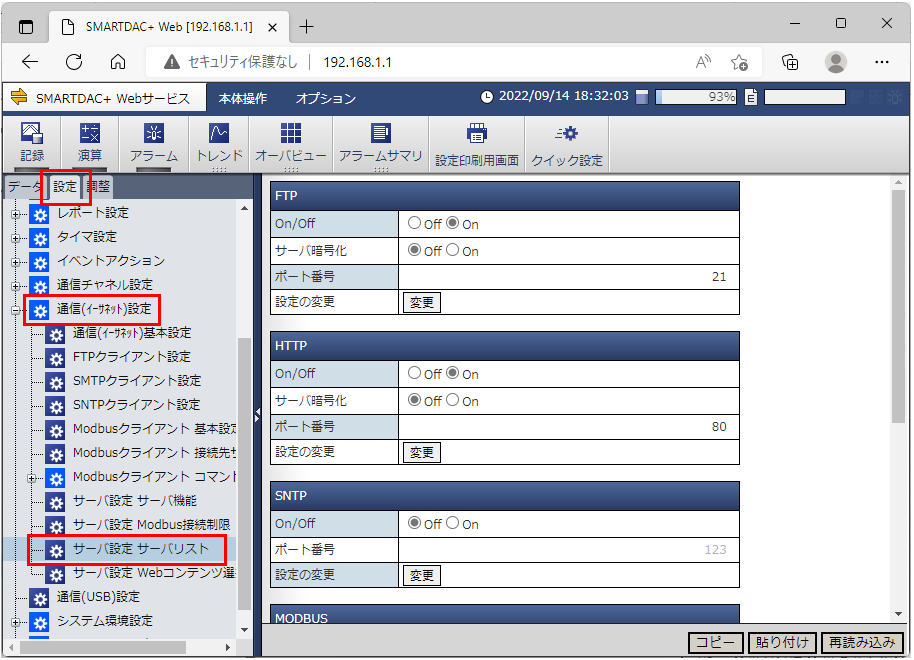Click the 記録 (record) toolbar icon
Image resolution: width=914 pixels, height=660 pixels.
pos(32,143)
